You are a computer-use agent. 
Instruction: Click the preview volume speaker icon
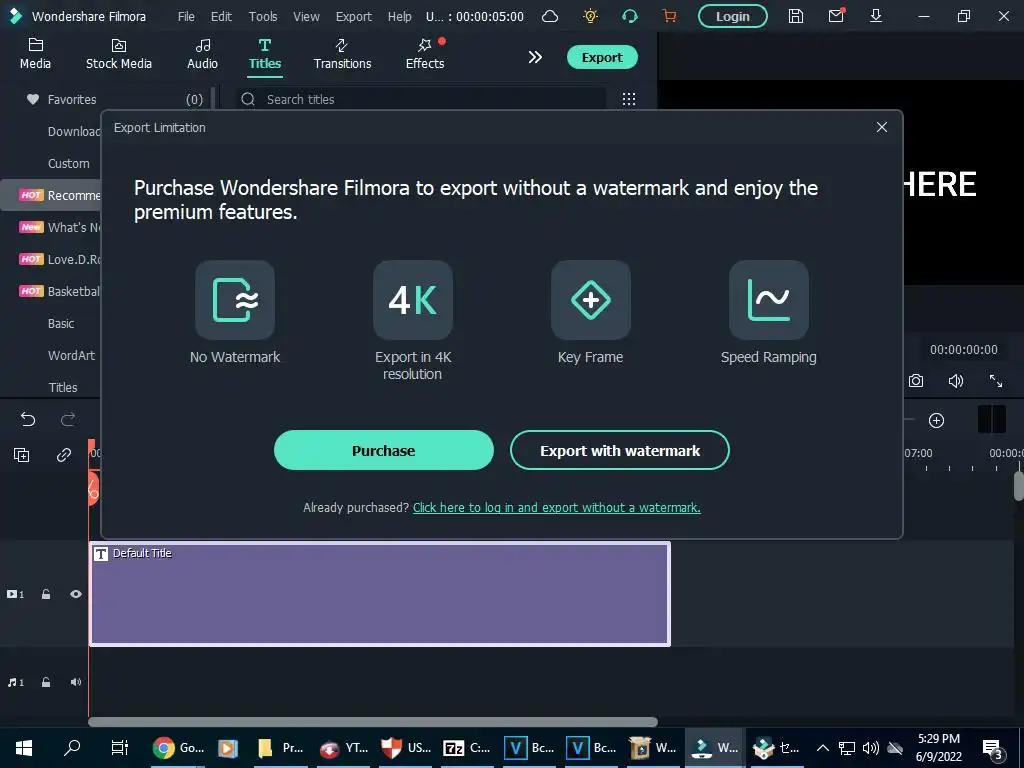pos(955,381)
